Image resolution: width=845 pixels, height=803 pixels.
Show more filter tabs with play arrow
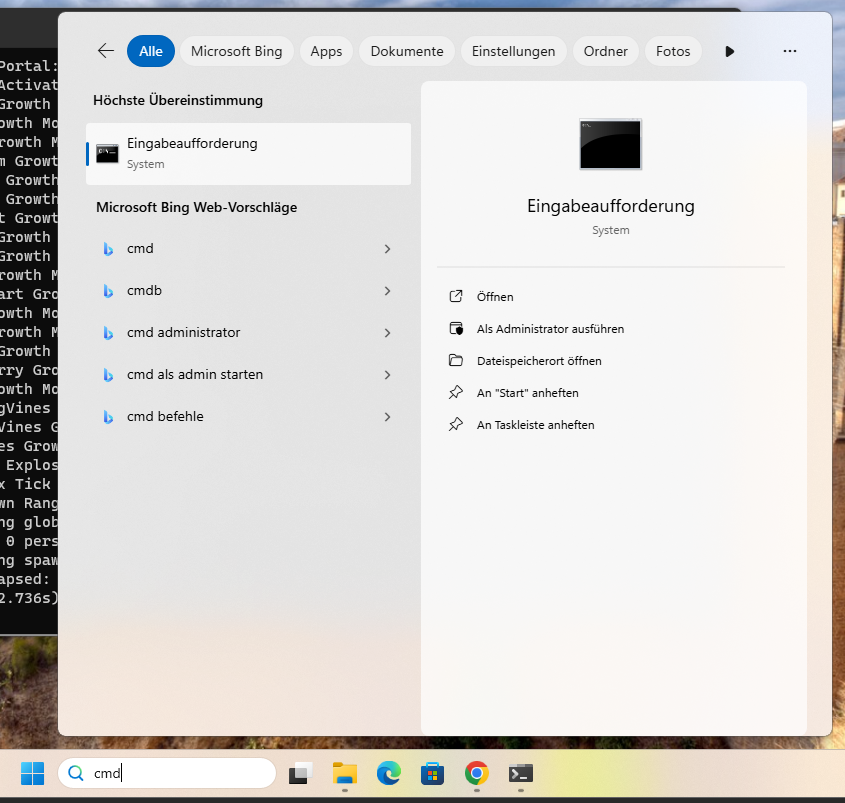pos(730,51)
